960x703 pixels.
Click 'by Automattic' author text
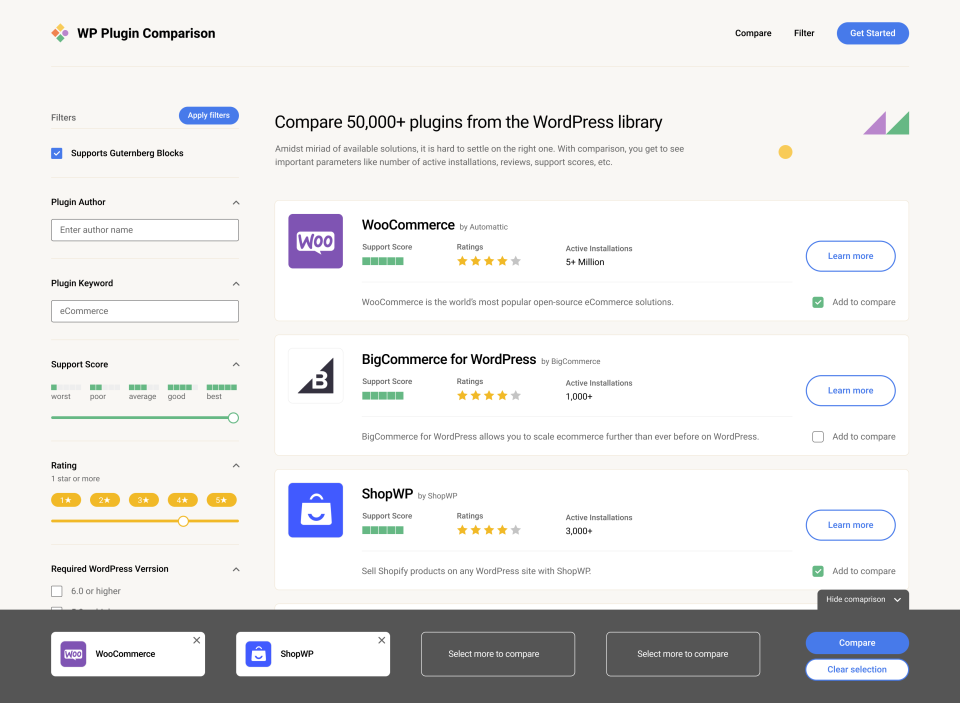[484, 227]
